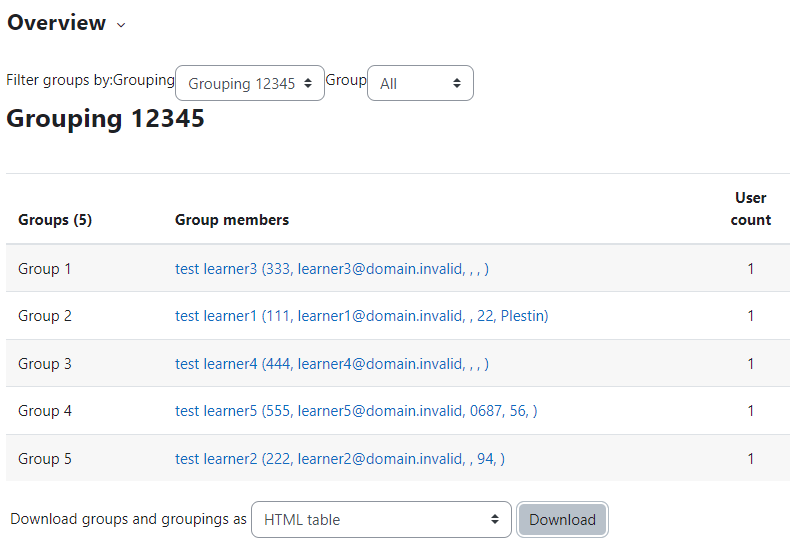This screenshot has width=796, height=558.
Task: Select the Group 3 row label
Action: pyautogui.click(x=45, y=364)
